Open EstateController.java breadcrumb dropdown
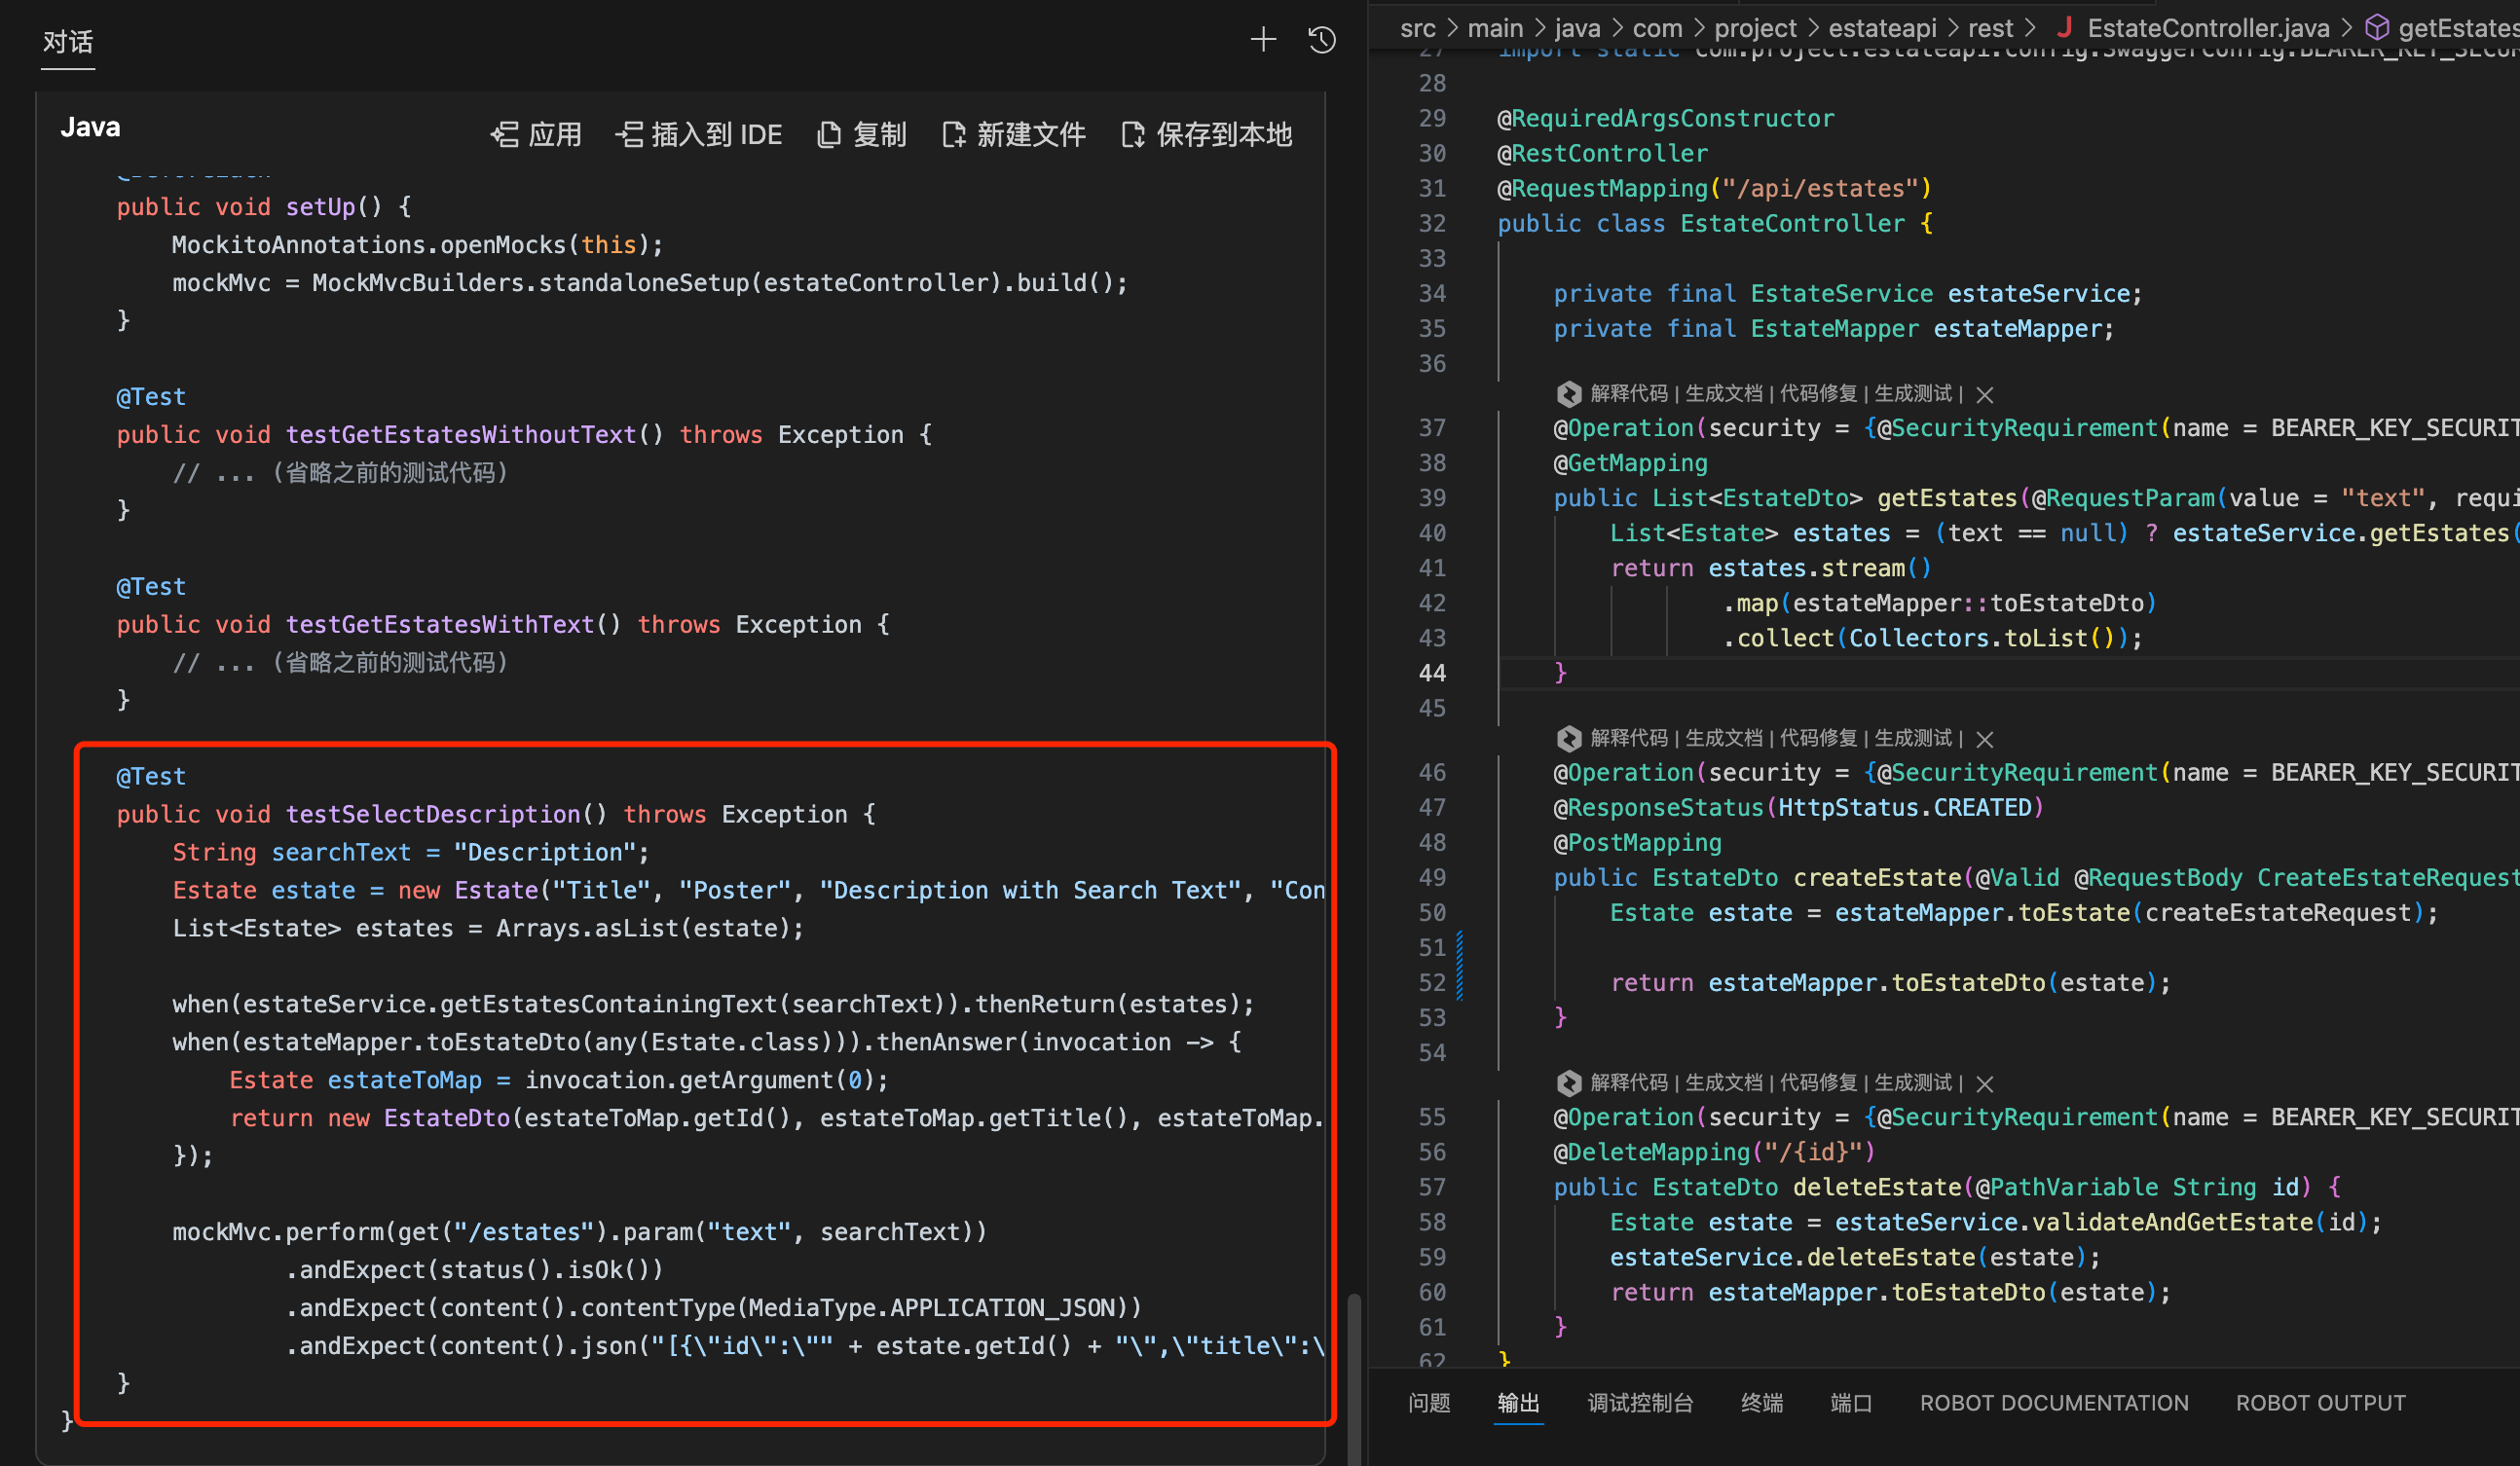 (2207, 28)
